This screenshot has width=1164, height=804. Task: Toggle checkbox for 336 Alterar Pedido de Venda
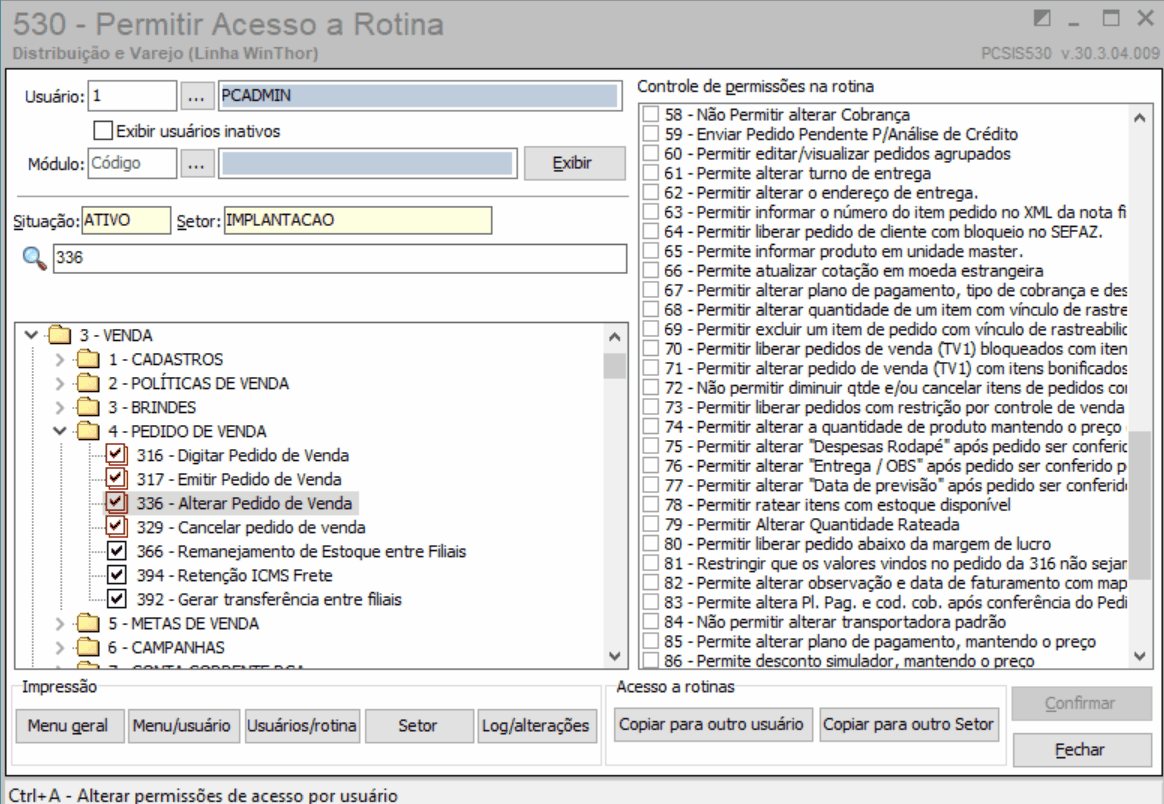click(116, 503)
